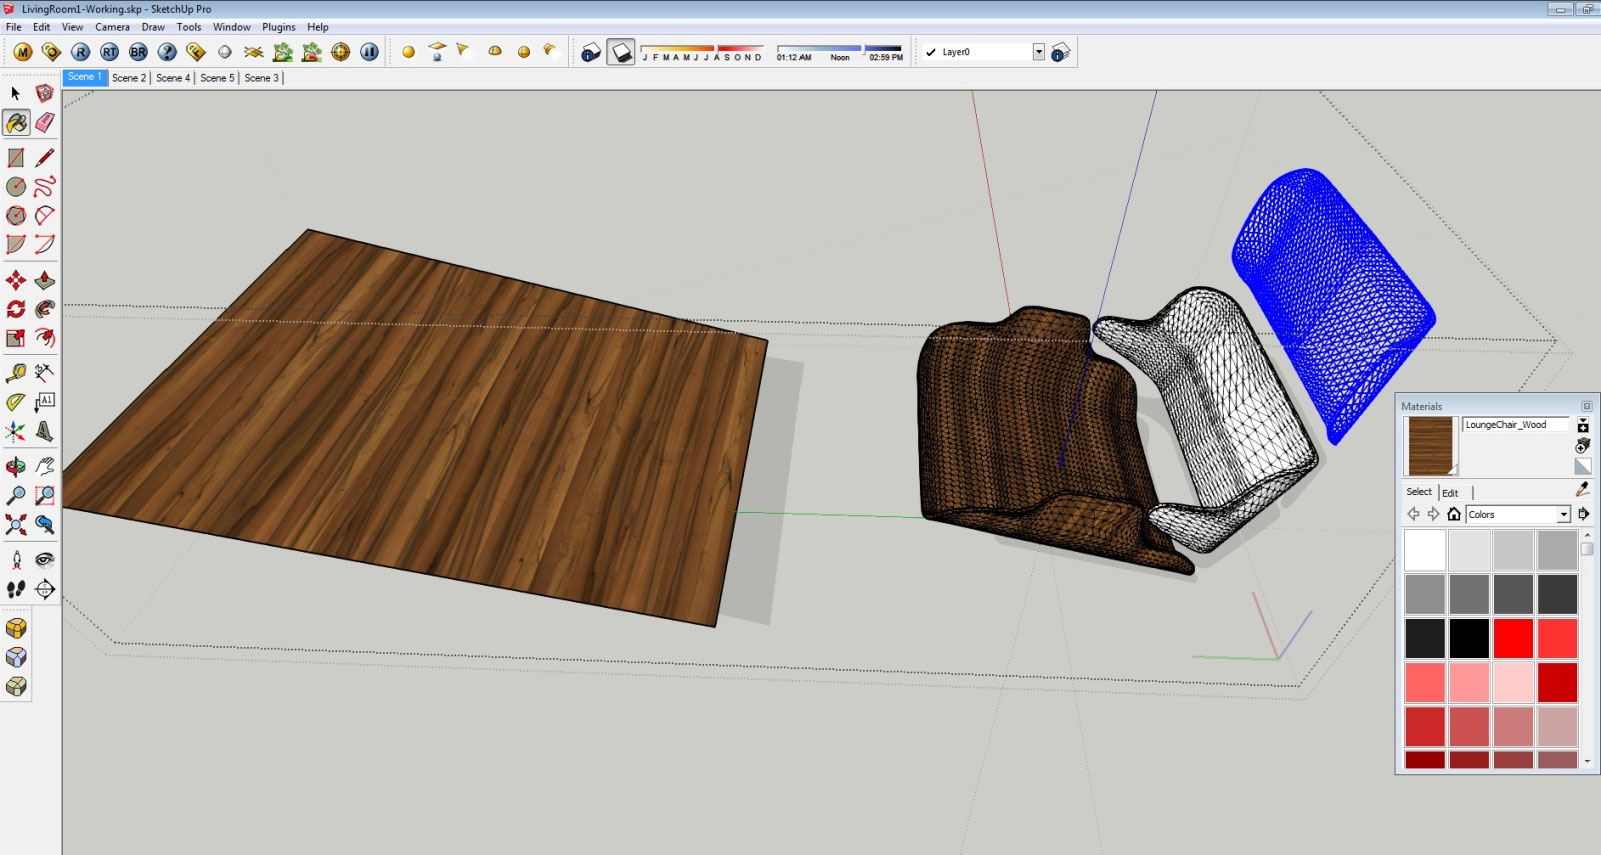This screenshot has height=855, width=1601.
Task: Open the Layer0 layer dropdown
Action: (1039, 52)
